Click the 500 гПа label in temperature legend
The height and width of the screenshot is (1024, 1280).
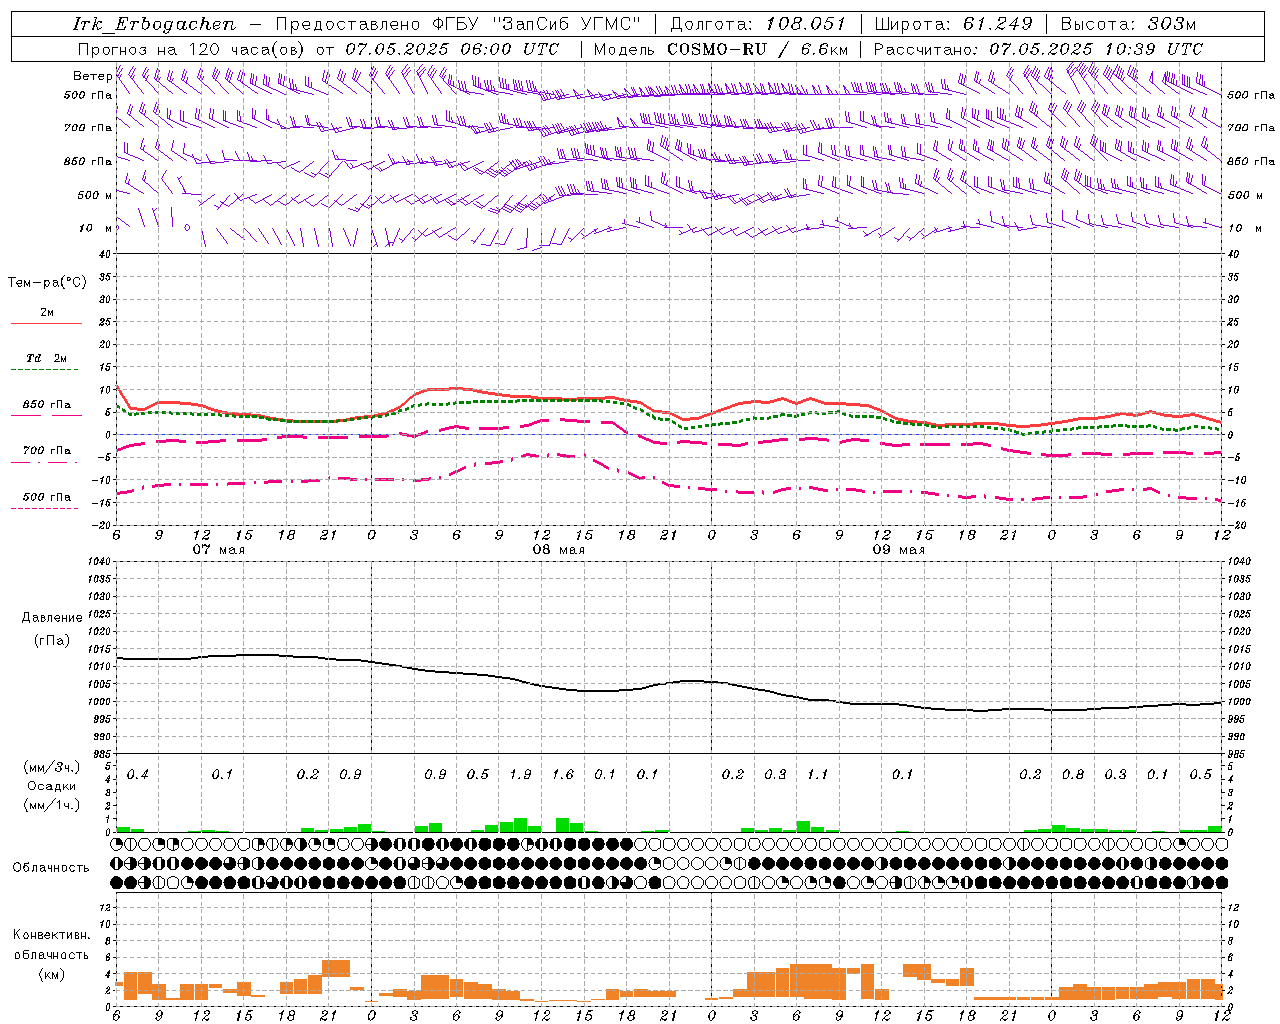pyautogui.click(x=47, y=497)
